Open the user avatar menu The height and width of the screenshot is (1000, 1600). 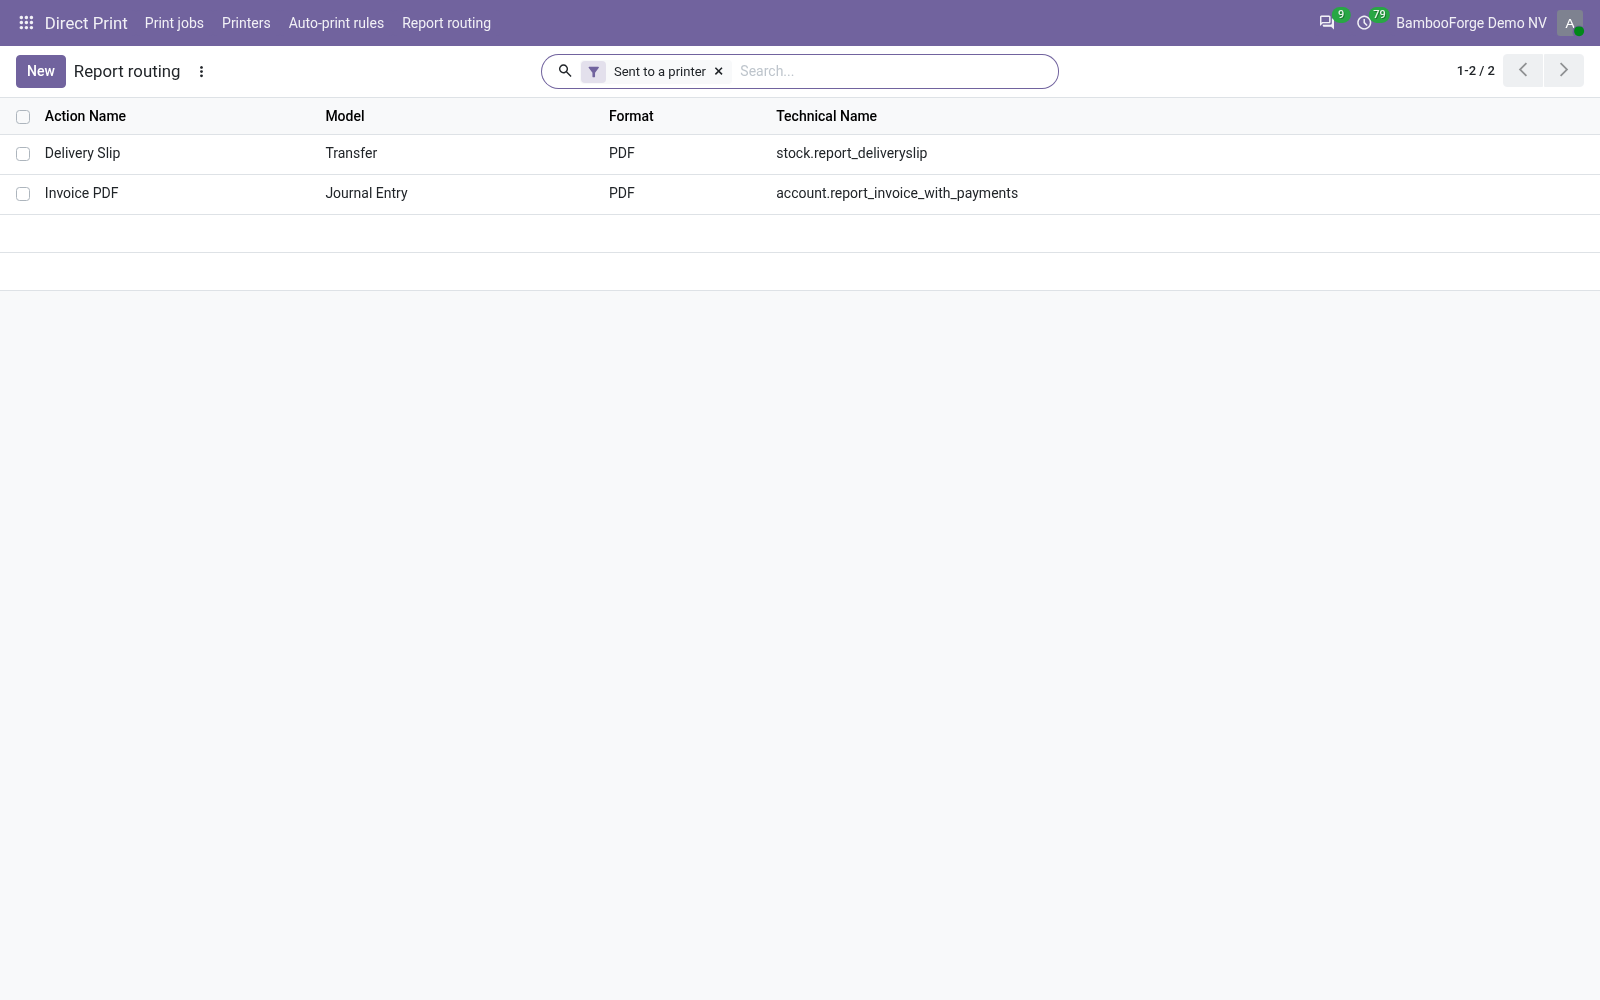pos(1570,23)
